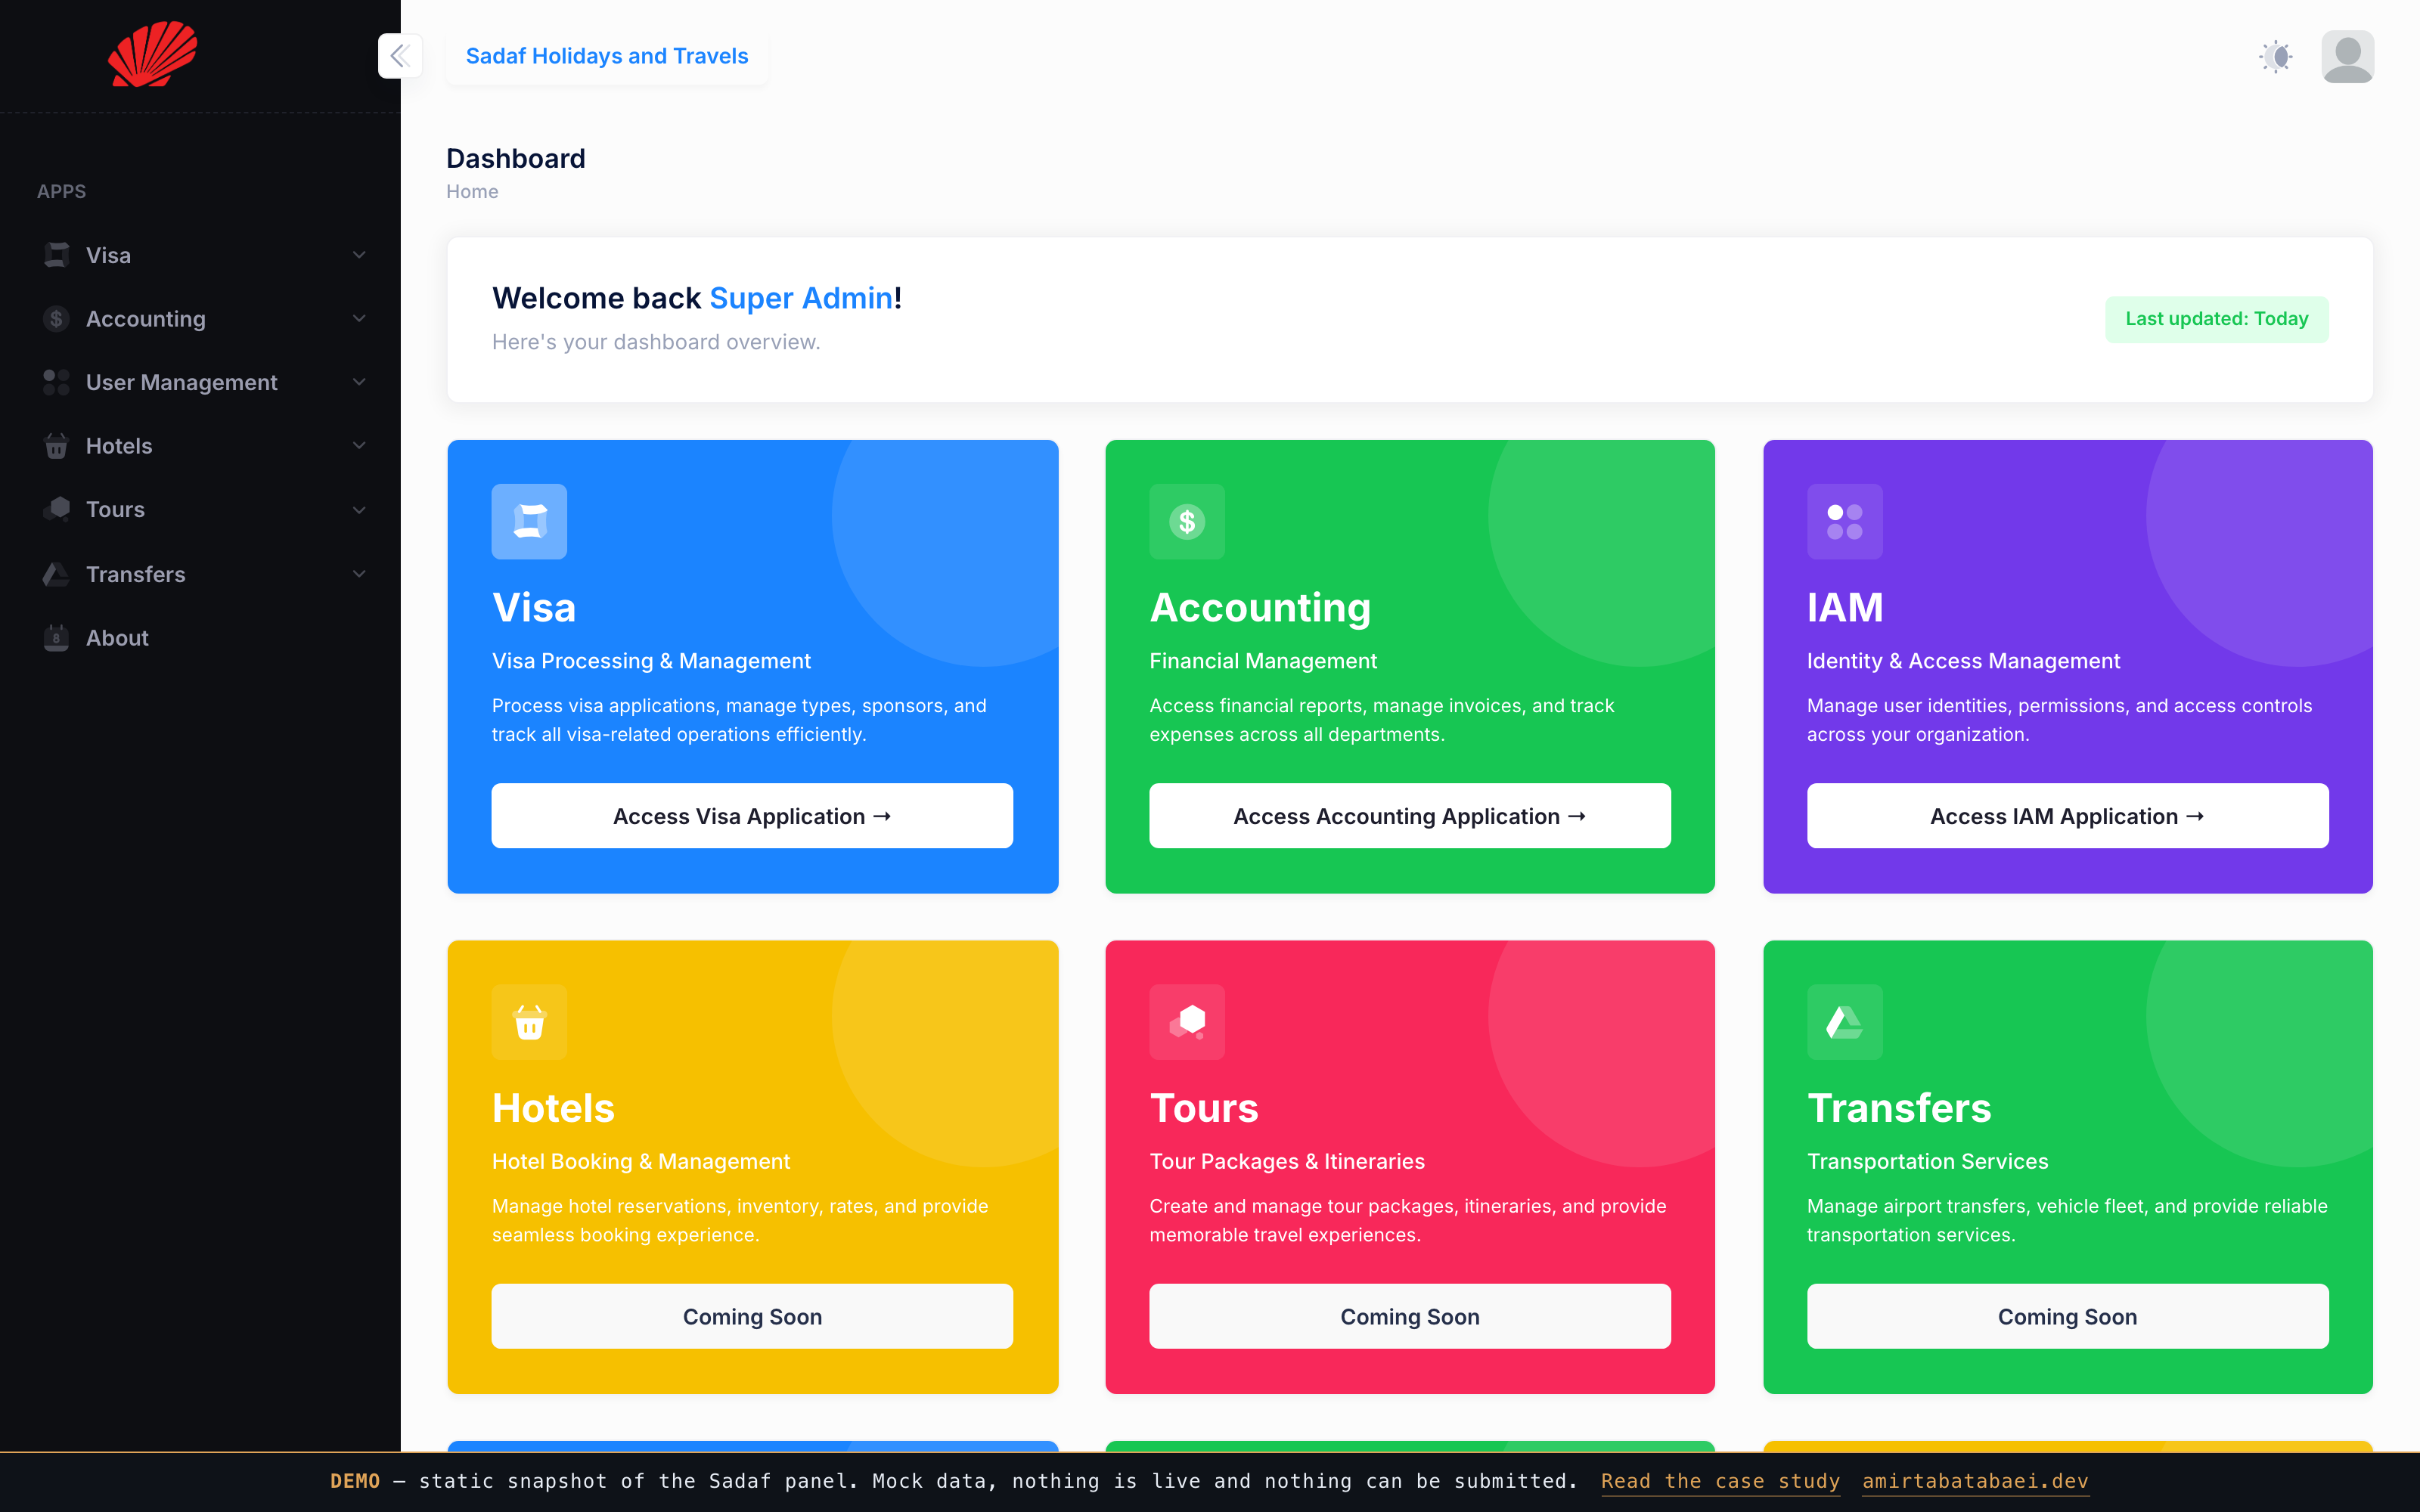The height and width of the screenshot is (1512, 2420).
Task: Click the About icon in sidebar
Action: pos(57,638)
